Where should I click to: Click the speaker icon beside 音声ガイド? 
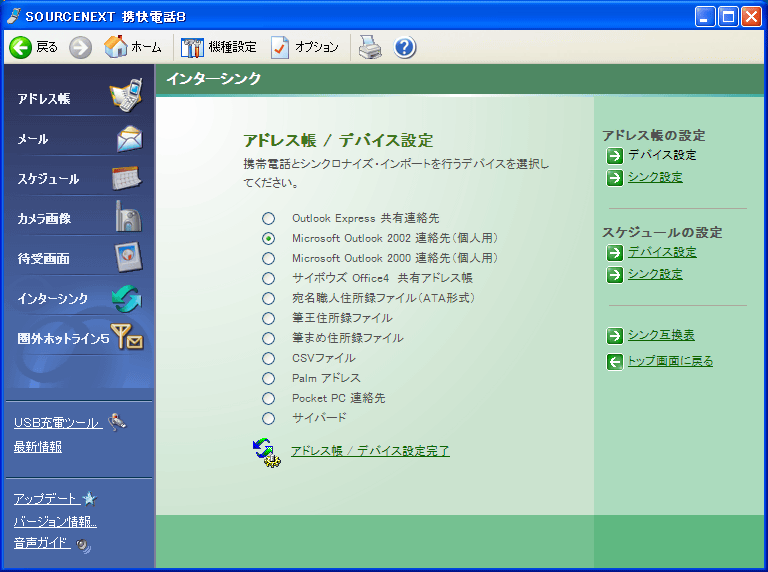click(x=84, y=545)
